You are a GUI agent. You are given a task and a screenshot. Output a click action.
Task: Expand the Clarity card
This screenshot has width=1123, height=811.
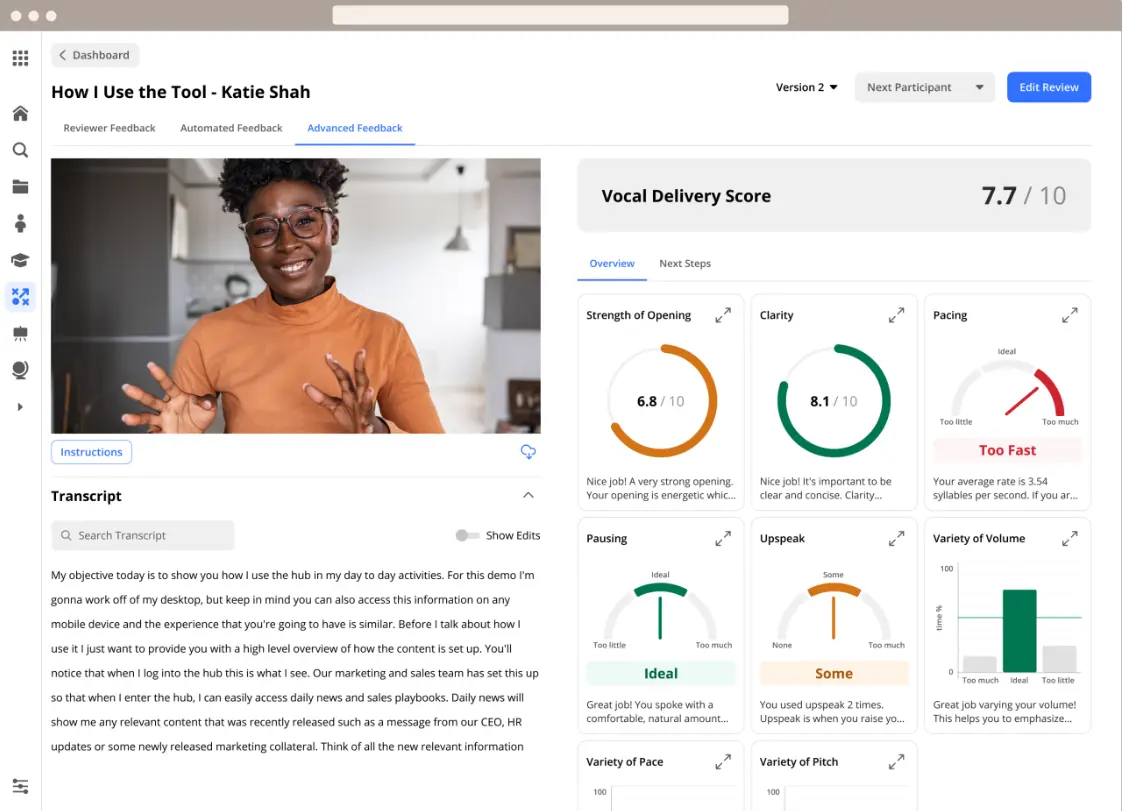coord(896,315)
